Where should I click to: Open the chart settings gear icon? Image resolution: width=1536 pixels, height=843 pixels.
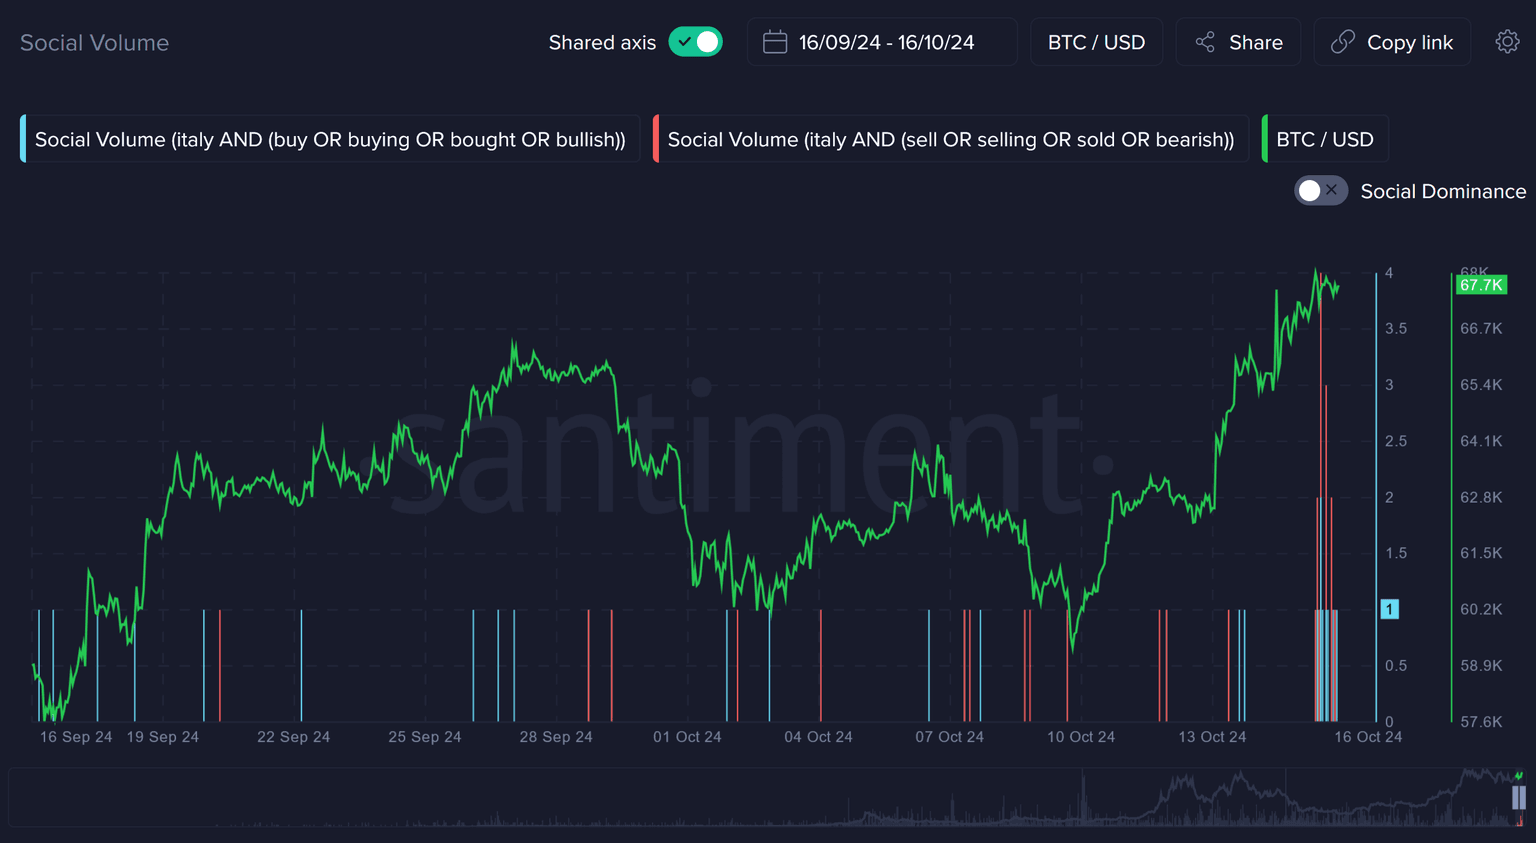click(1507, 42)
